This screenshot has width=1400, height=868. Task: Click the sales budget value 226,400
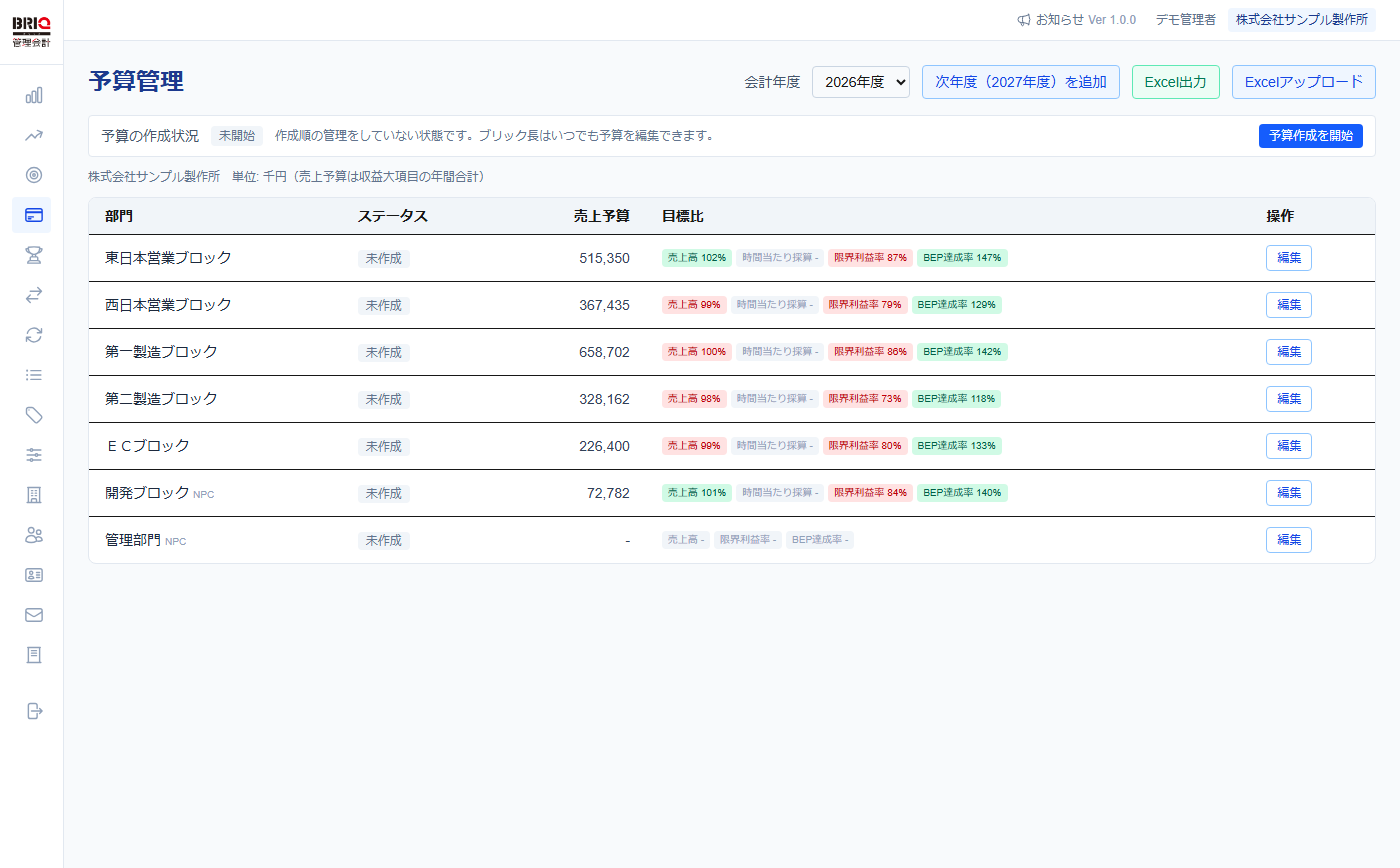(x=604, y=446)
